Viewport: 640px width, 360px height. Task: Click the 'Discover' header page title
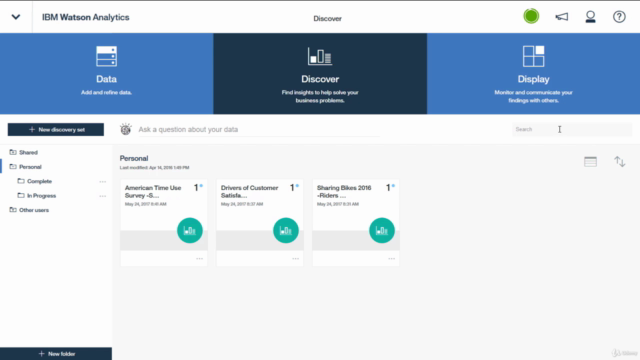(327, 18)
